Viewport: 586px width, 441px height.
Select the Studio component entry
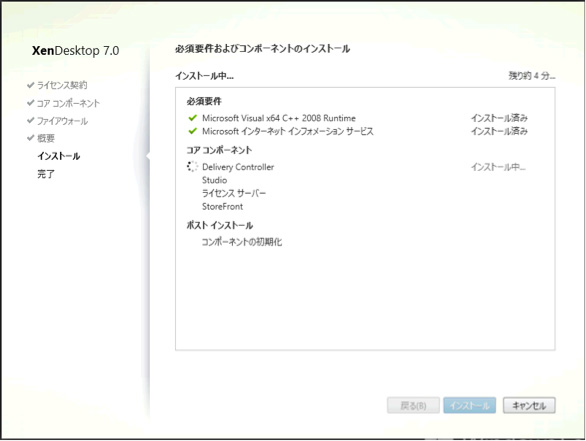click(x=215, y=180)
